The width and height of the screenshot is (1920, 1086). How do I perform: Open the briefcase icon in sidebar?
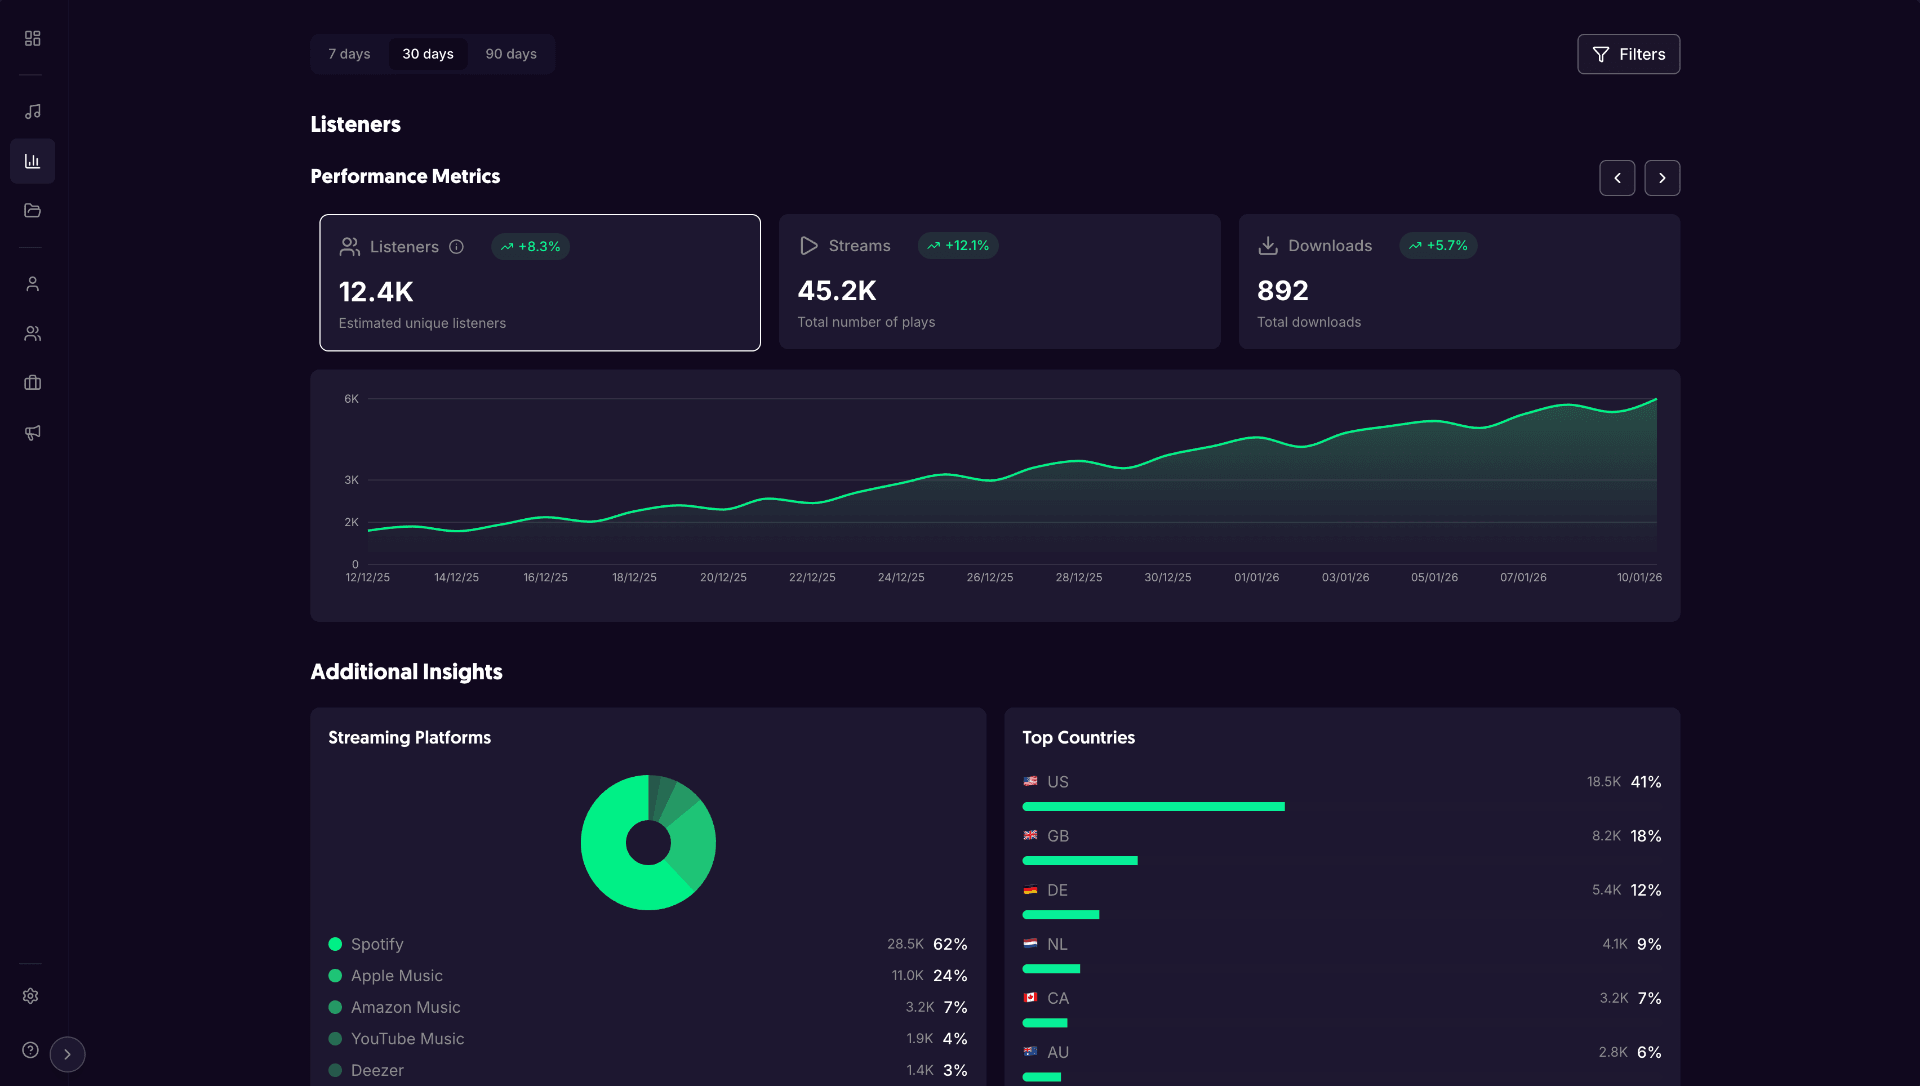32,383
